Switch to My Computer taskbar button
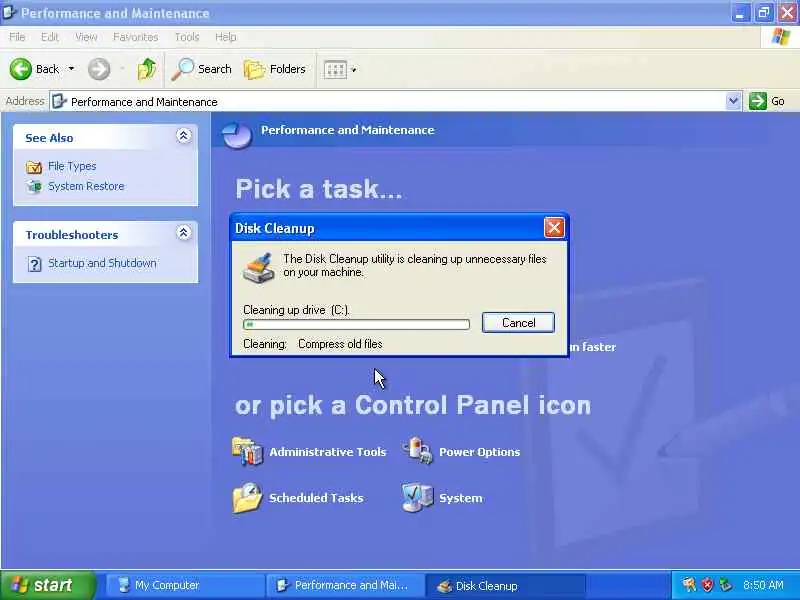The image size is (800, 600). (185, 585)
